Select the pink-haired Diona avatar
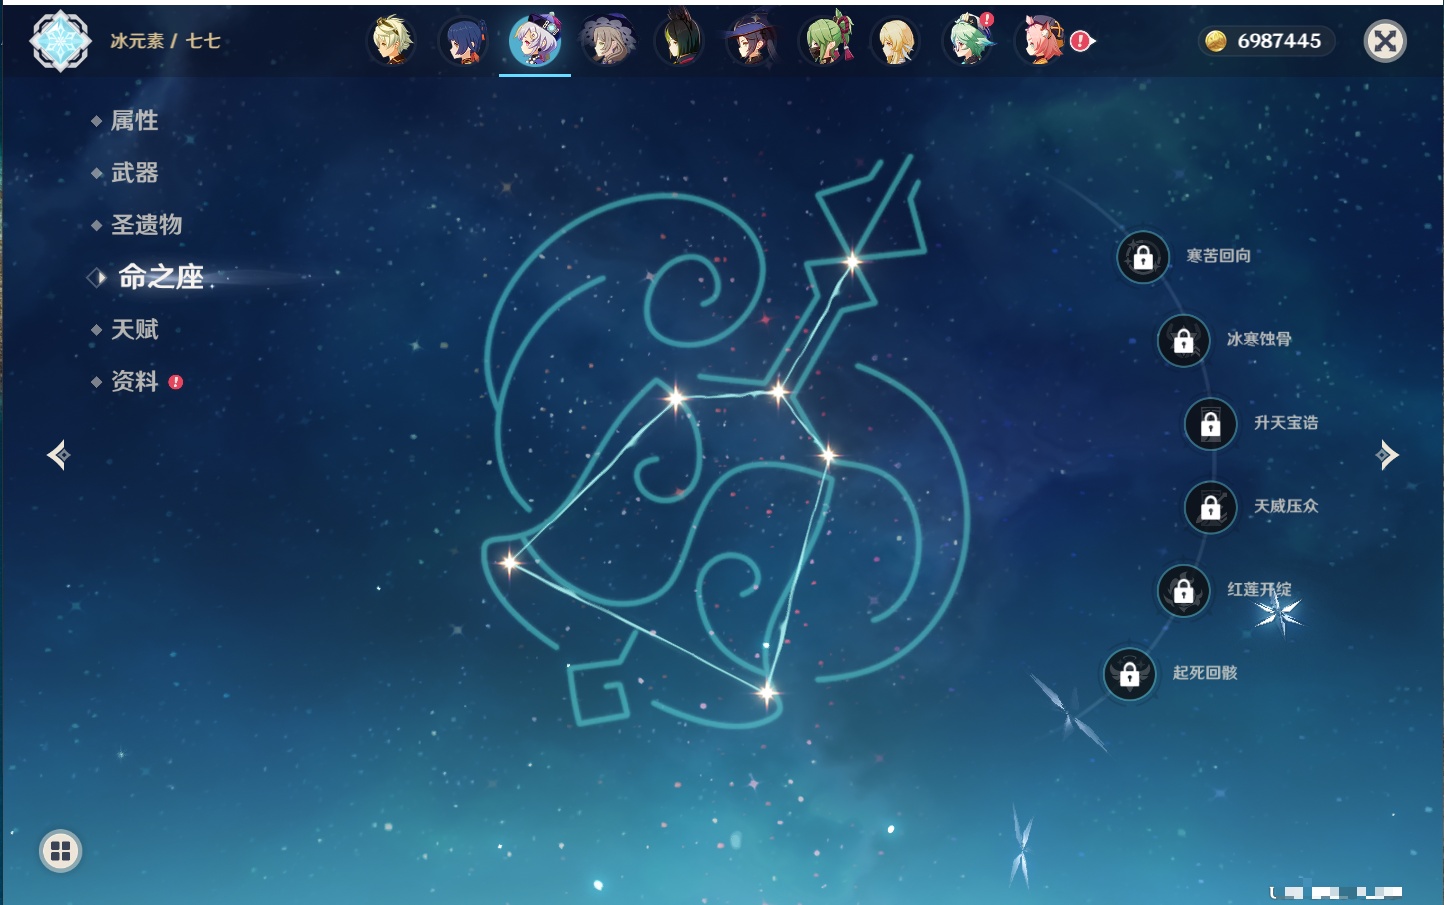The image size is (1444, 905). click(x=1040, y=41)
